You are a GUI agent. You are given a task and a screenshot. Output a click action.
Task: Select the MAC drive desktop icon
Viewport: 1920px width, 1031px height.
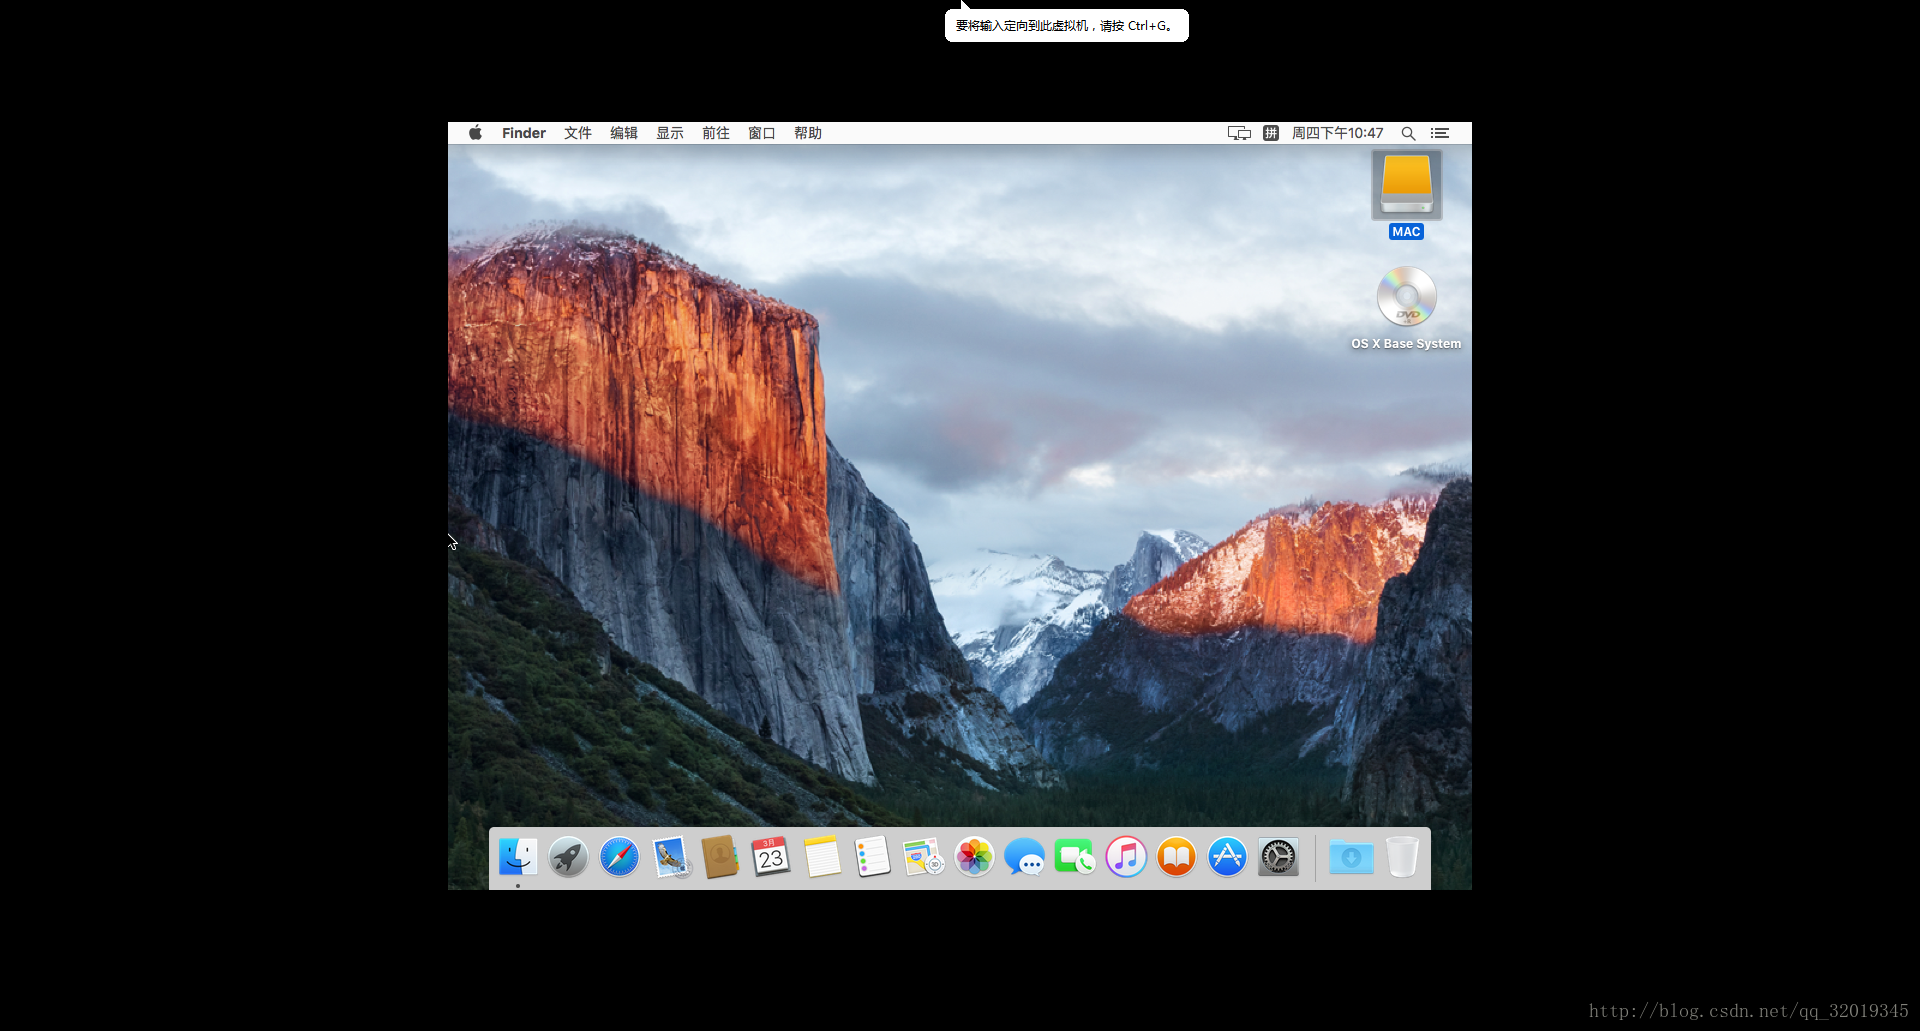coord(1406,185)
